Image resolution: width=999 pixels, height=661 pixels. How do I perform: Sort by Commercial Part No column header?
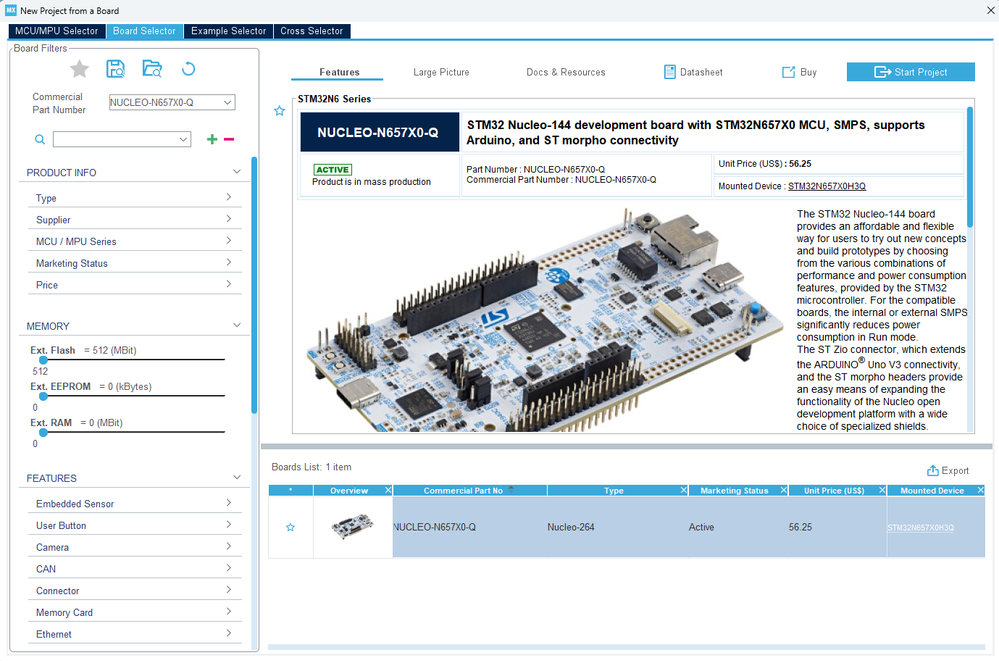470,490
